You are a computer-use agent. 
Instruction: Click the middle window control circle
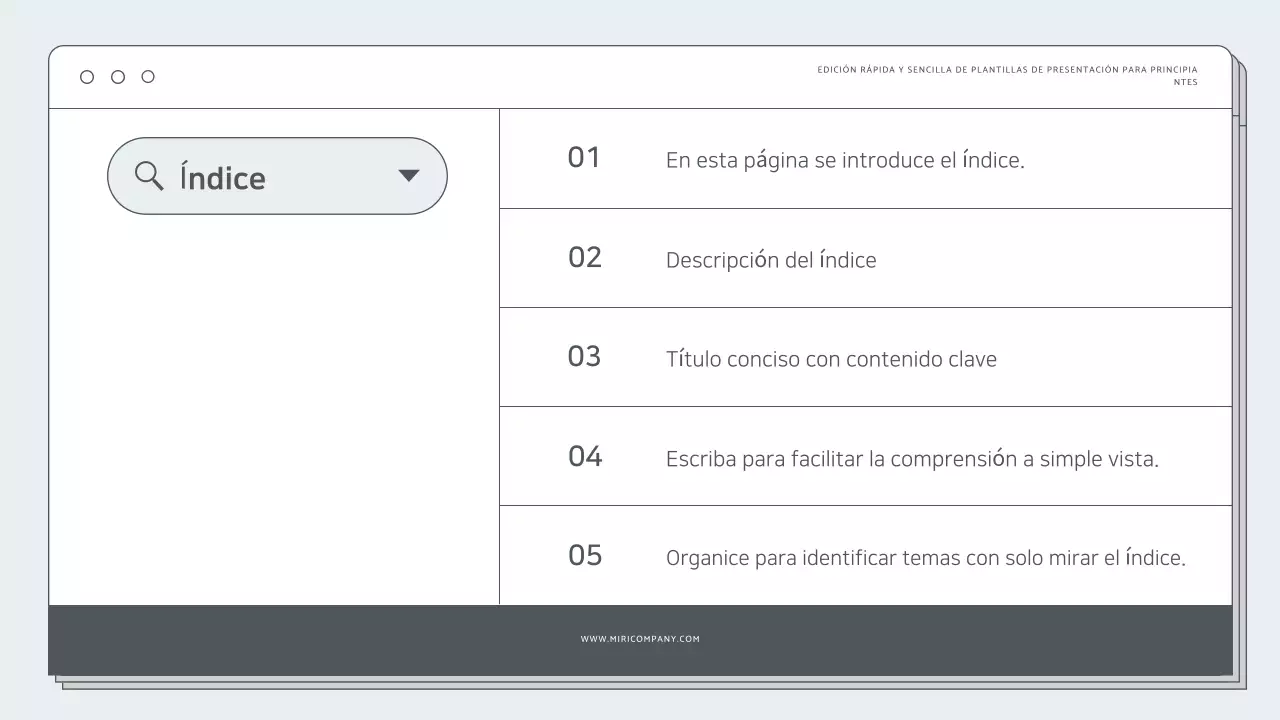(x=117, y=76)
